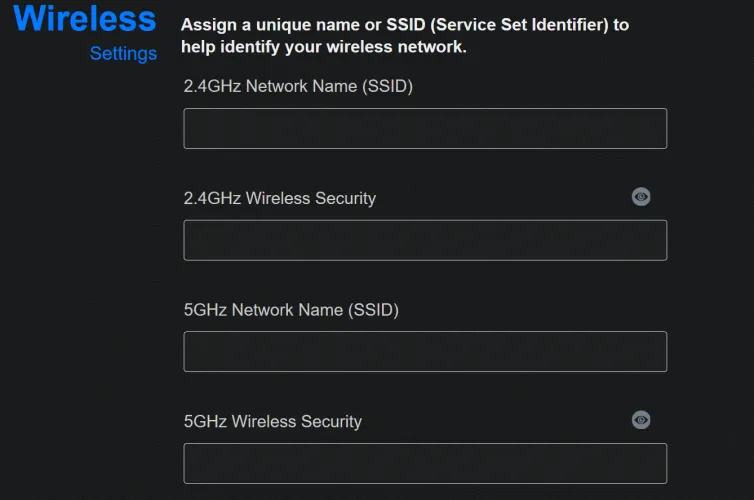Image resolution: width=754 pixels, height=500 pixels.
Task: Focus the 5GHz Wireless Security field
Action: click(x=425, y=463)
